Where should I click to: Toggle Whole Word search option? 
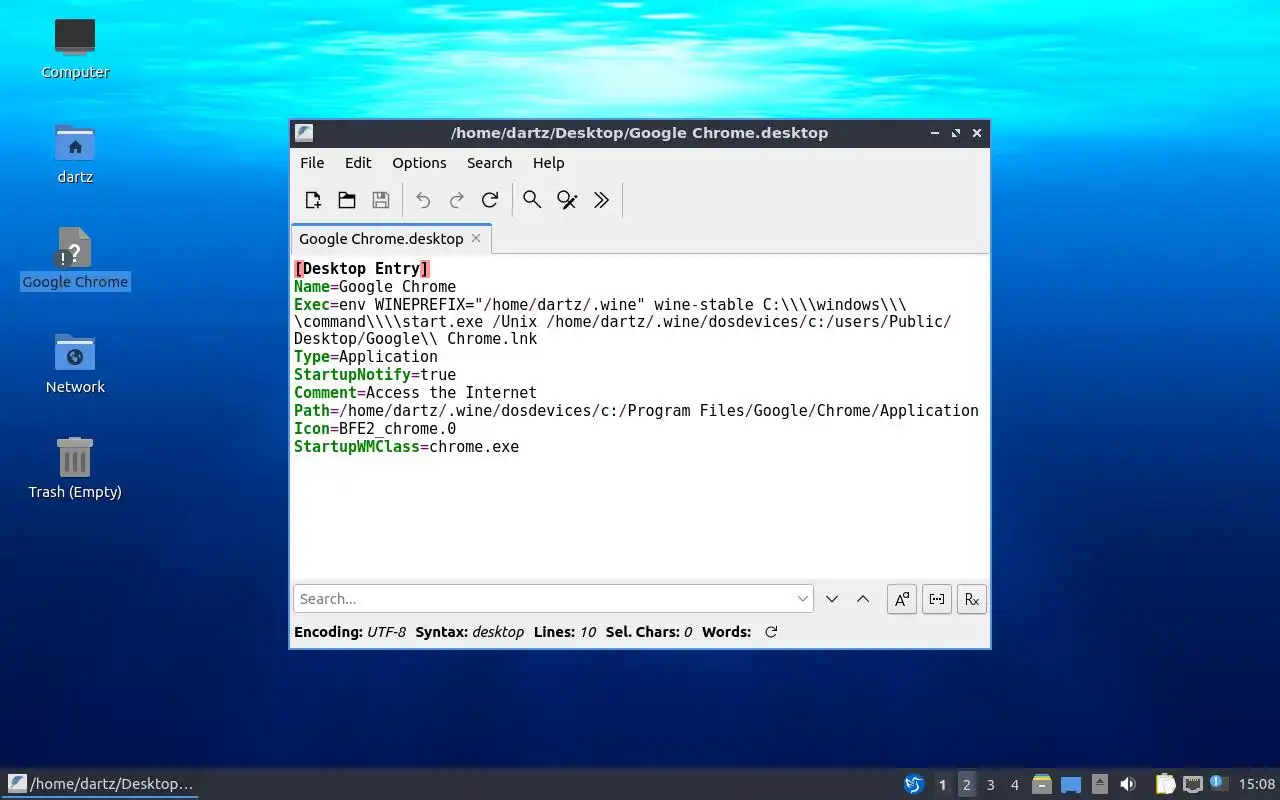937,599
